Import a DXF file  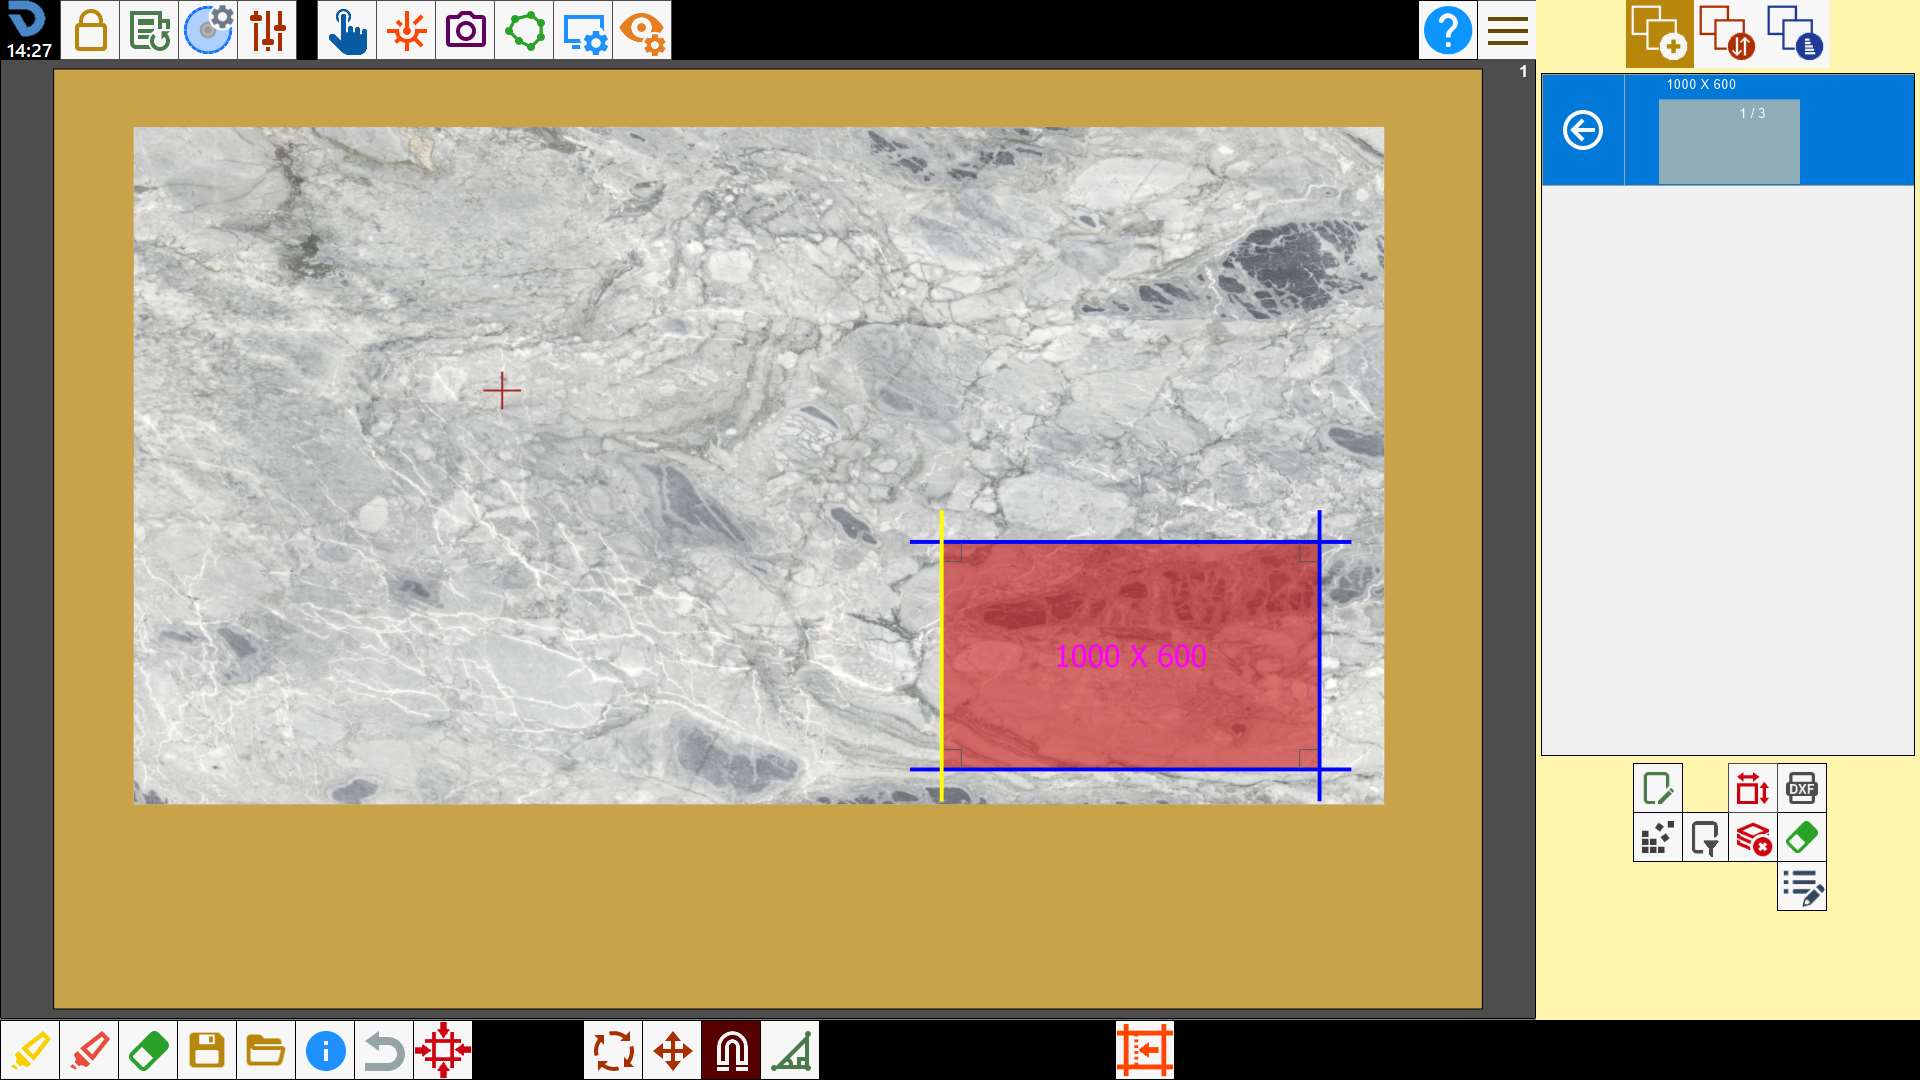coord(1802,788)
